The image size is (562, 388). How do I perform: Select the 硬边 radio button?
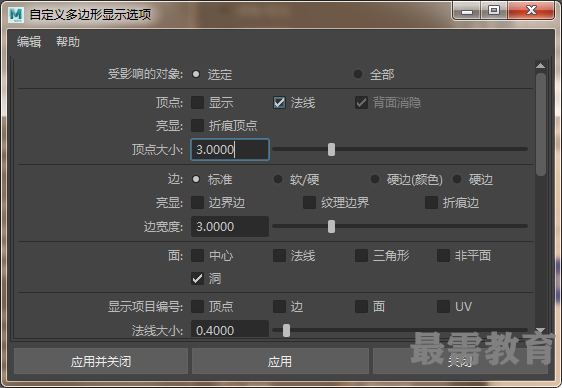pyautogui.click(x=457, y=179)
